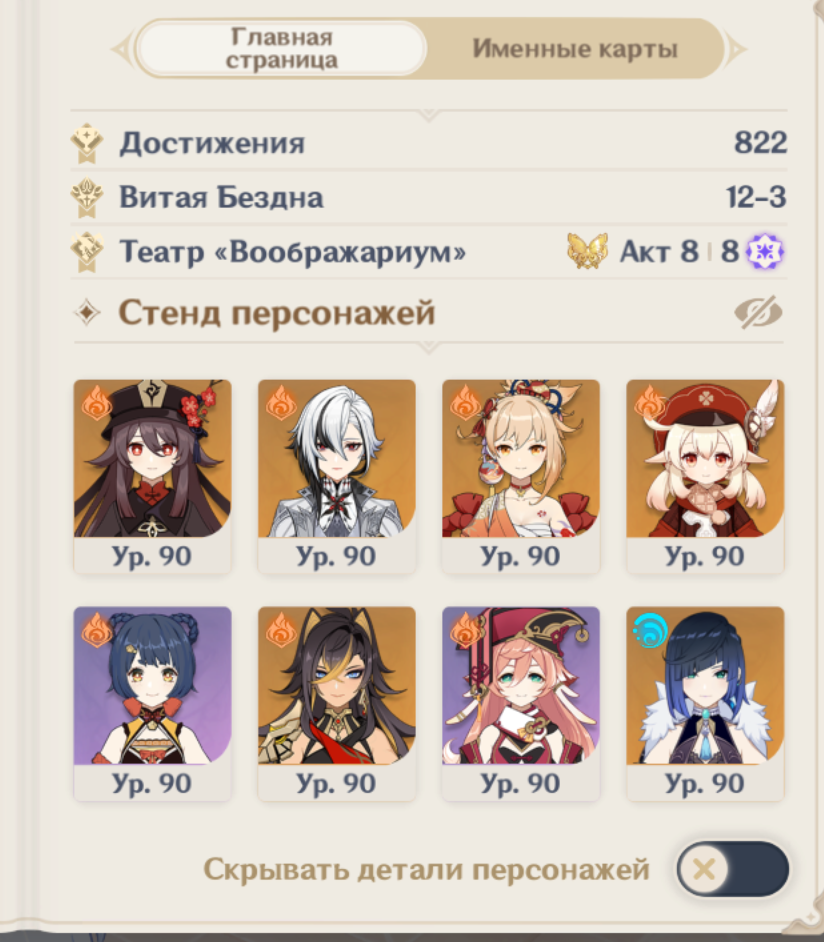Click the purple star badge icon
This screenshot has height=942, width=824.
point(765,251)
